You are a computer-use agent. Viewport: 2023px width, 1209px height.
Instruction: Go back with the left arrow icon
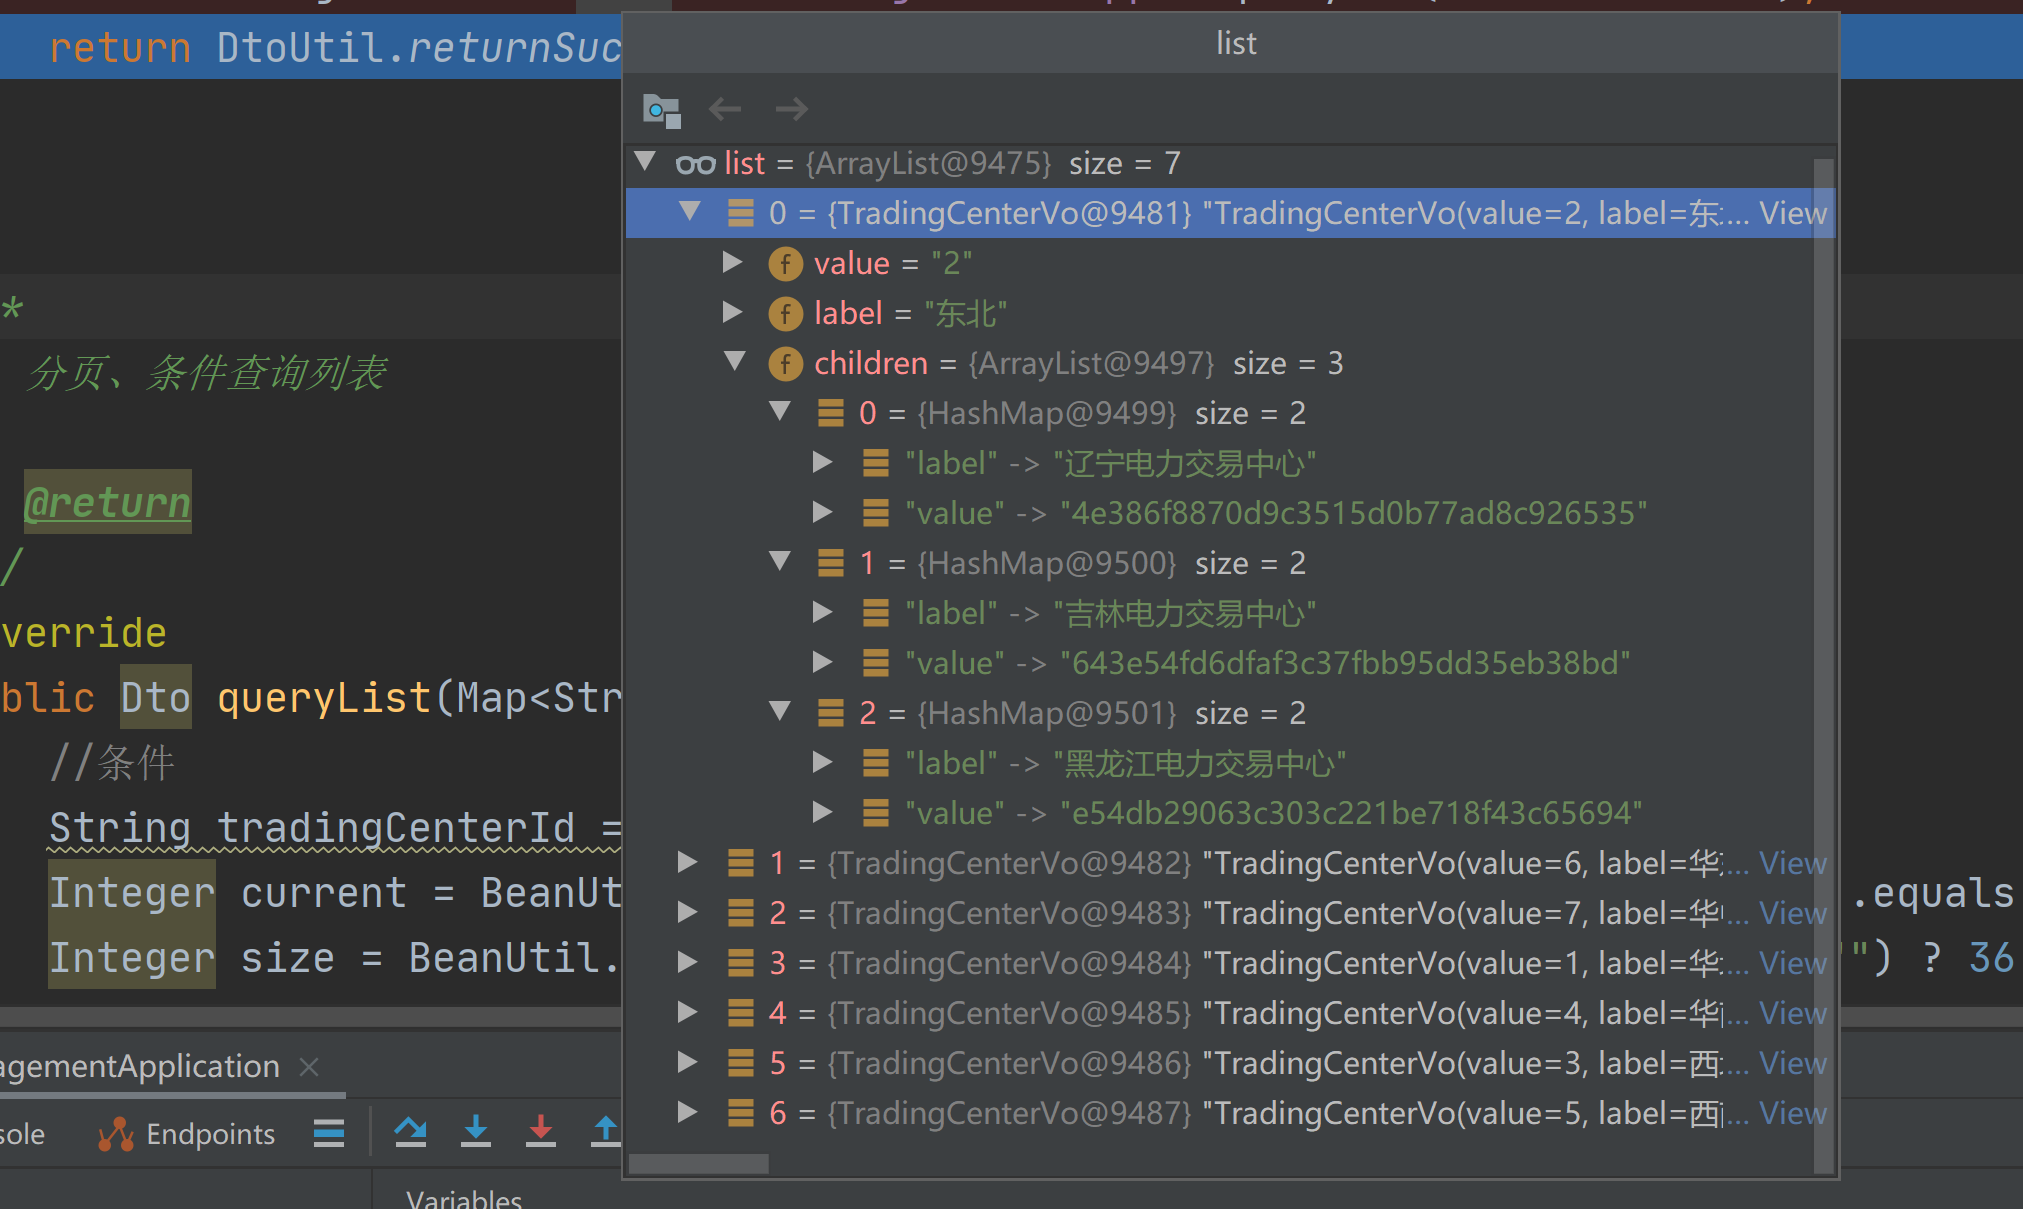click(725, 108)
